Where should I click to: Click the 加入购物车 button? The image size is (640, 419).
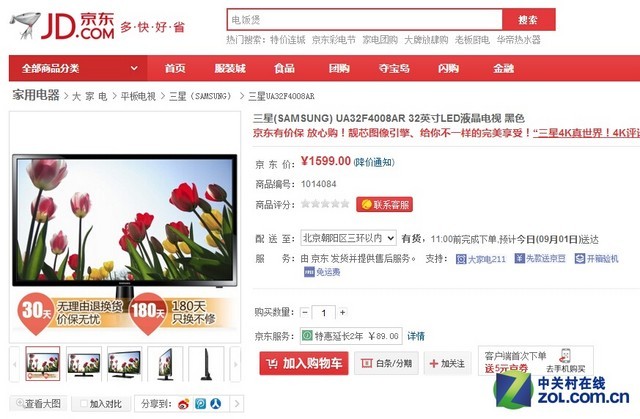pos(304,363)
